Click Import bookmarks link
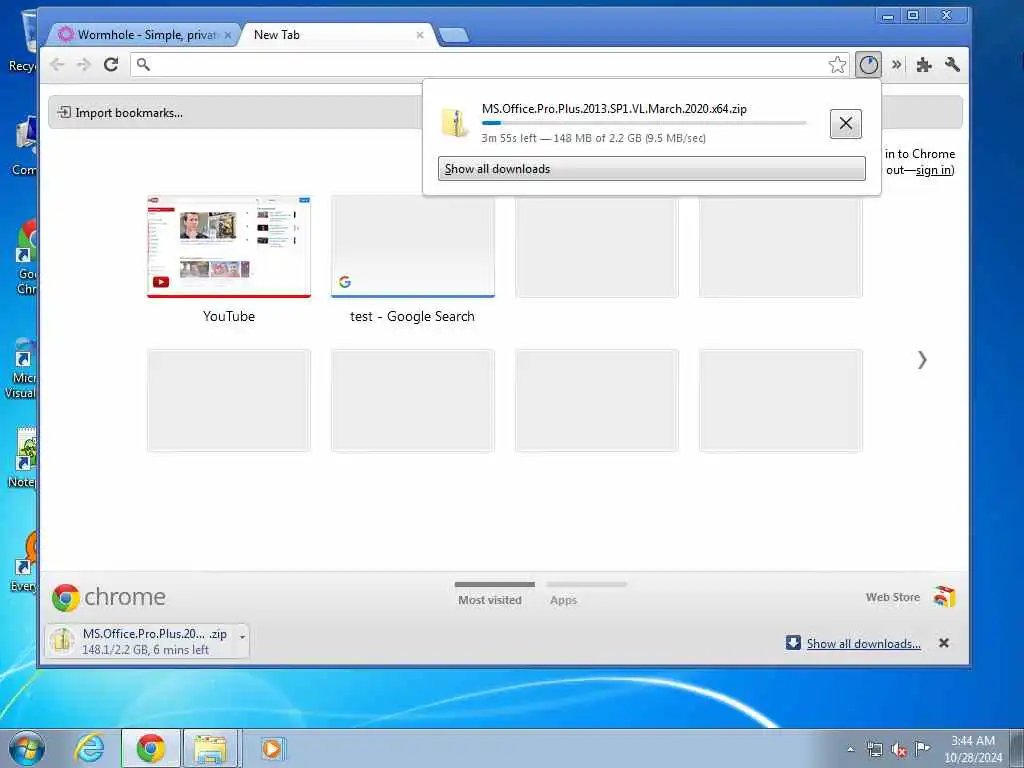The image size is (1024, 768). 120,112
